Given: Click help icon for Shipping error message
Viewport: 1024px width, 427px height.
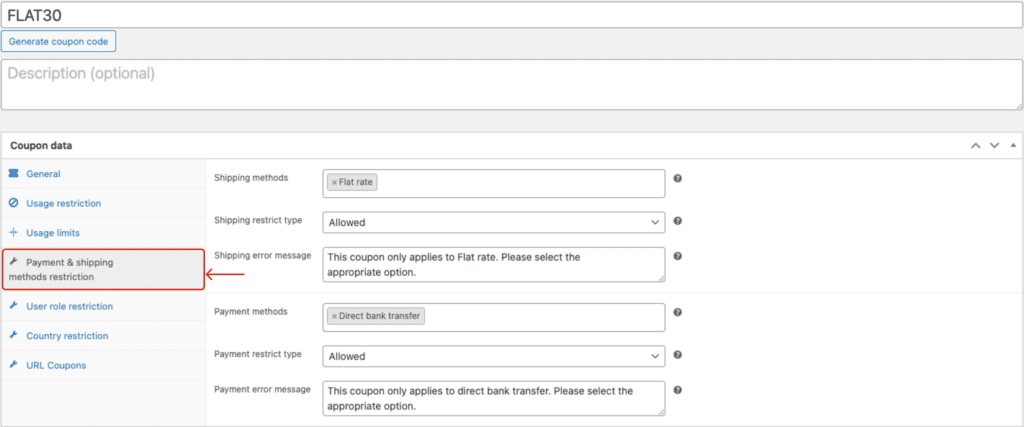Looking at the screenshot, I should [678, 256].
